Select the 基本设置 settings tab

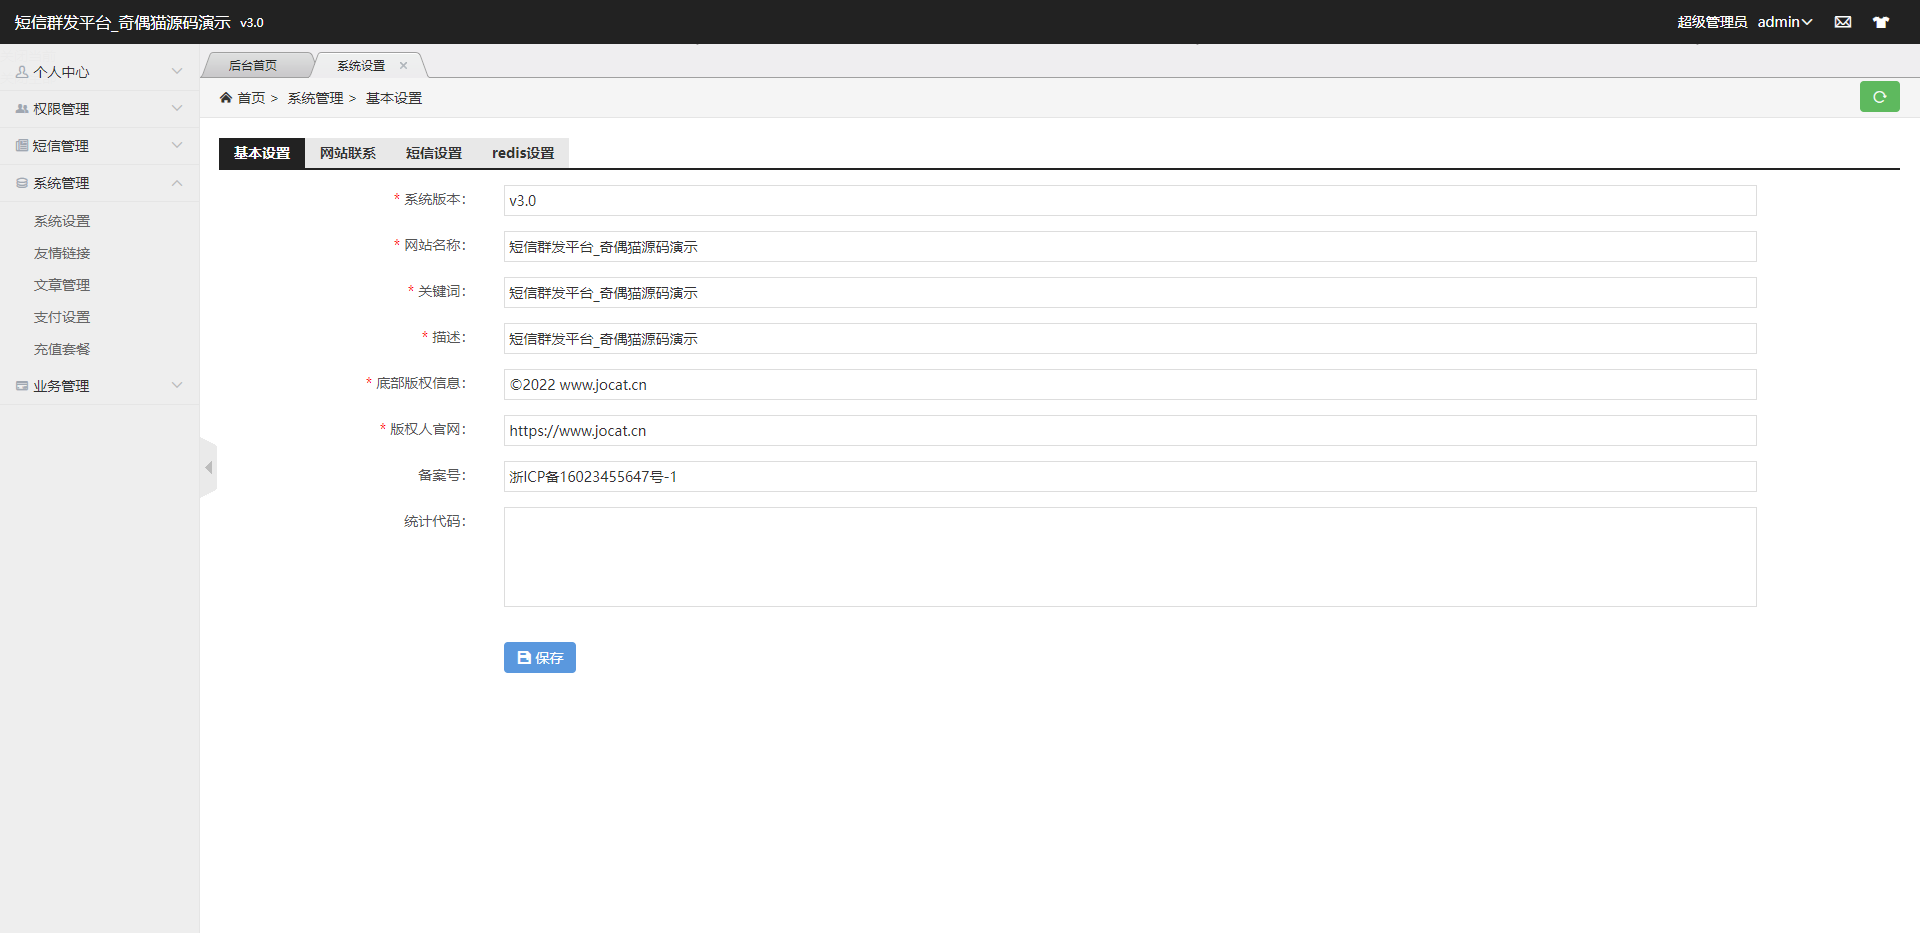pyautogui.click(x=262, y=153)
